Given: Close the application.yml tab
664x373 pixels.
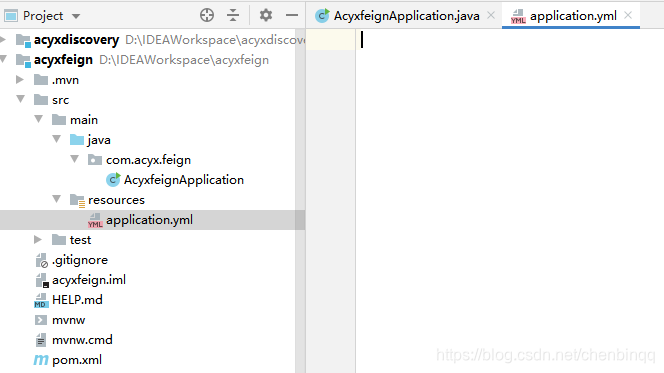Looking at the screenshot, I should pyautogui.click(x=628, y=15).
